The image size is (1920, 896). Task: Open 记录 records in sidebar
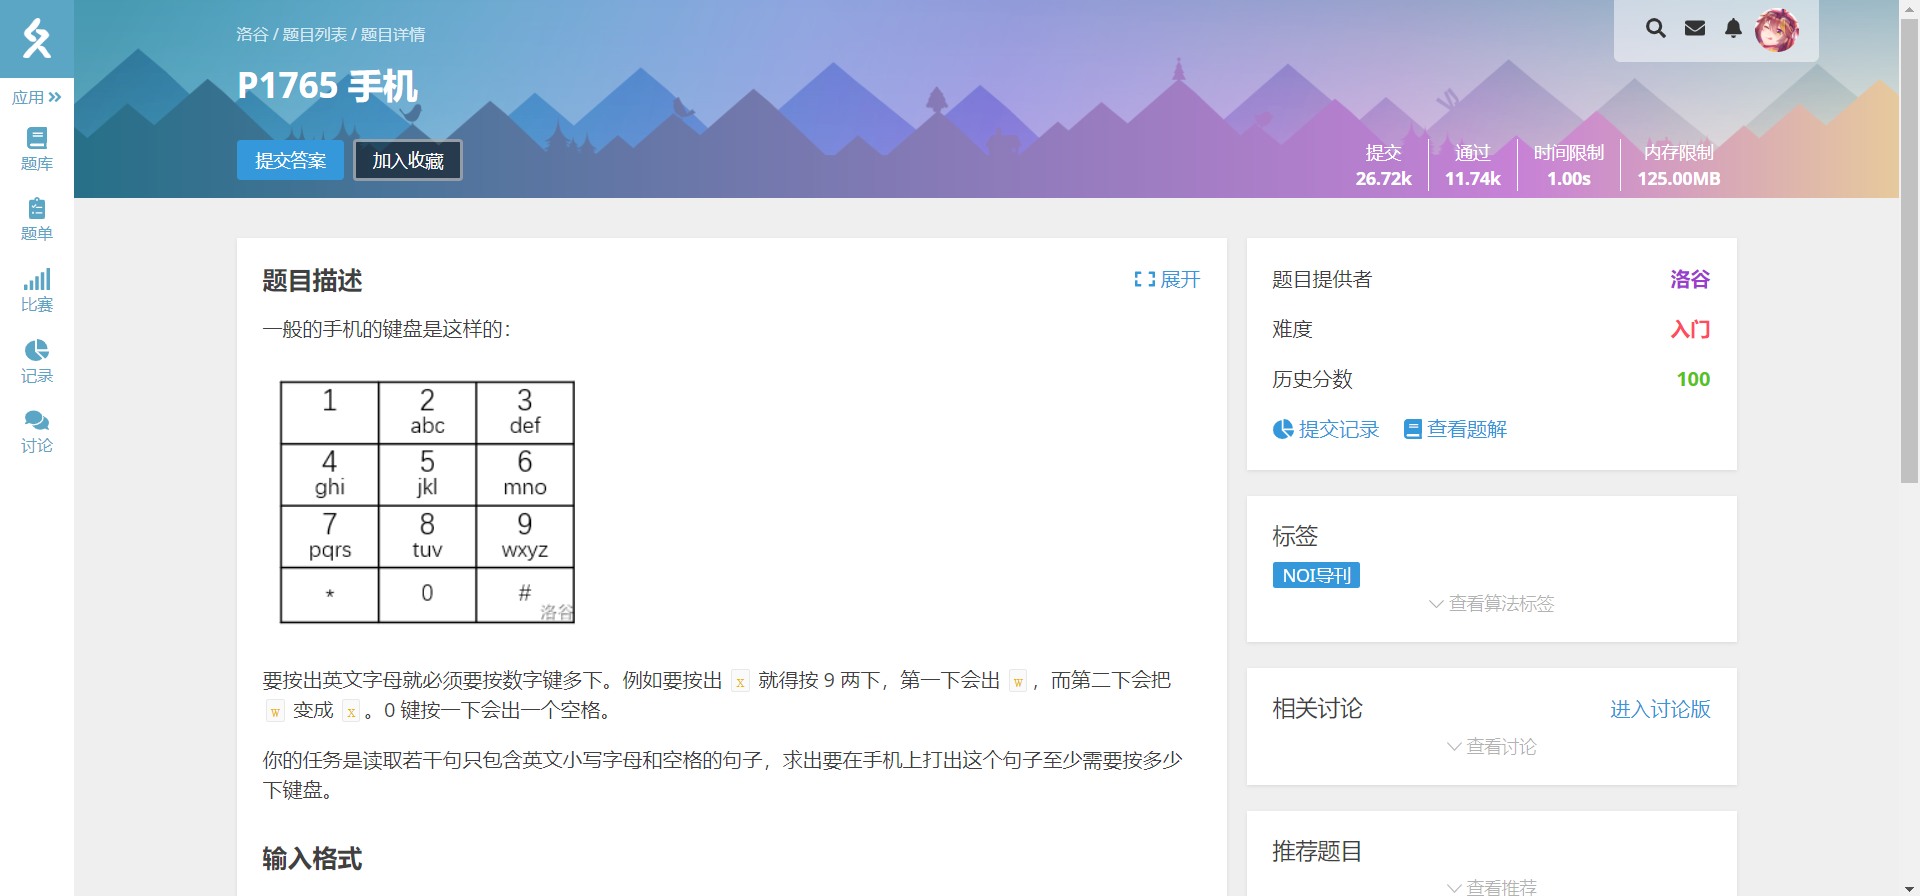(x=37, y=361)
